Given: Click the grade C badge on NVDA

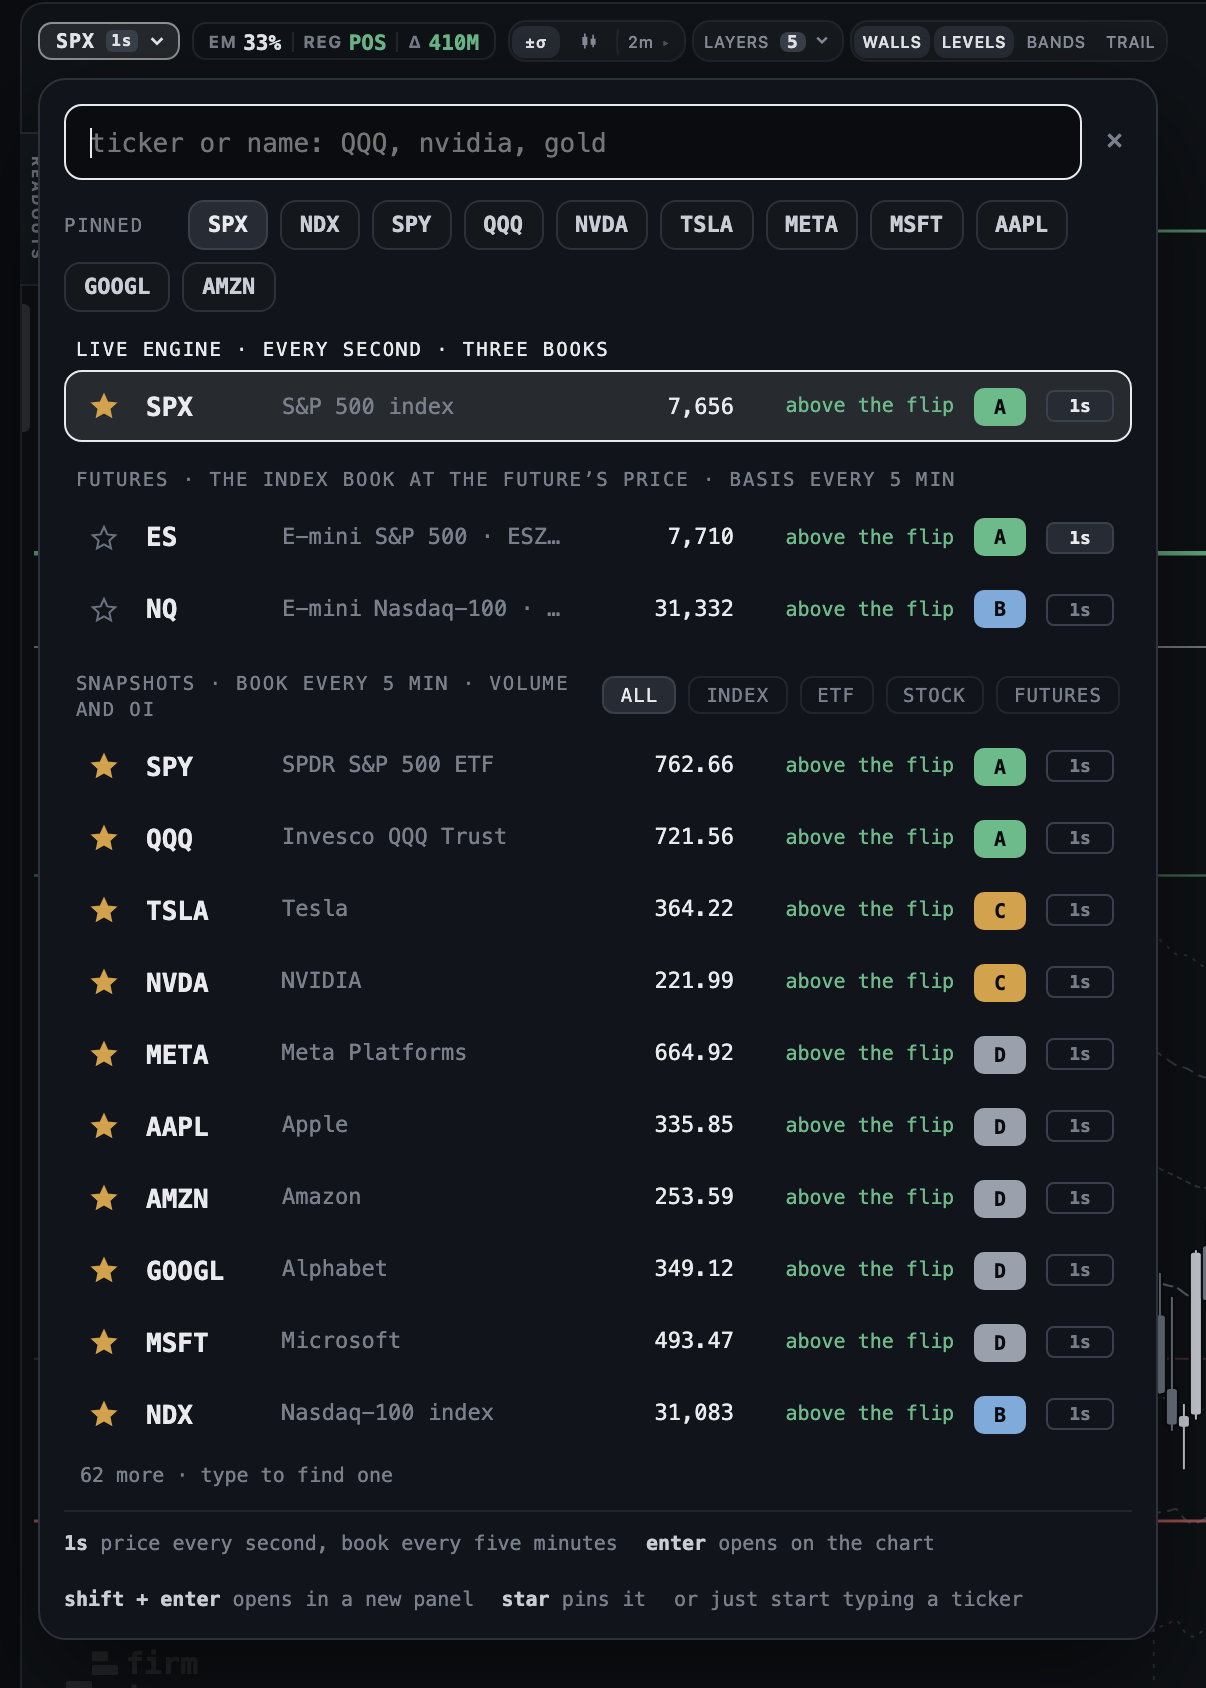Looking at the screenshot, I should 1000,983.
